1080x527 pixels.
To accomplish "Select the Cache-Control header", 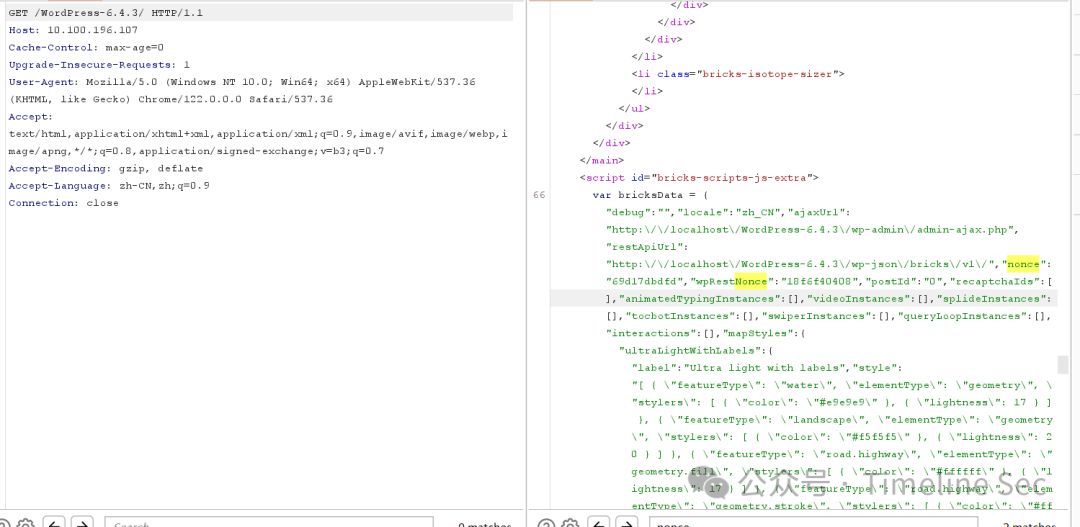I will (x=86, y=48).
